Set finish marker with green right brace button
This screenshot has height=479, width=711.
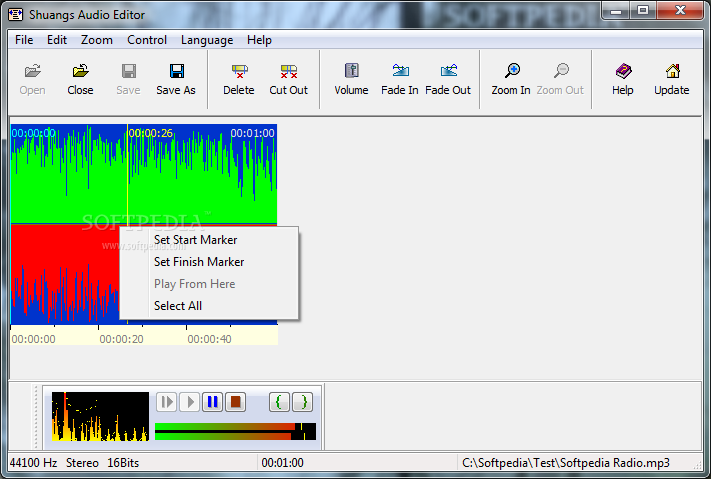point(302,402)
